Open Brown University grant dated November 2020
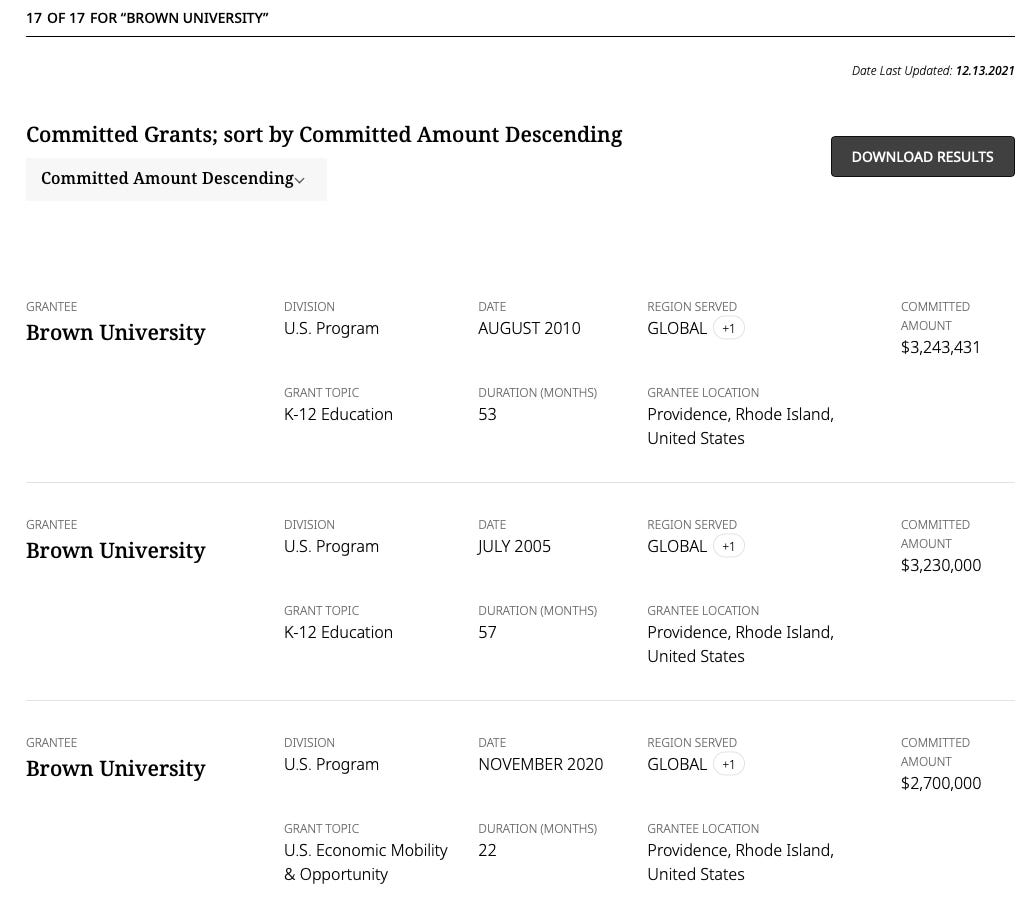The height and width of the screenshot is (902, 1032). [x=116, y=768]
